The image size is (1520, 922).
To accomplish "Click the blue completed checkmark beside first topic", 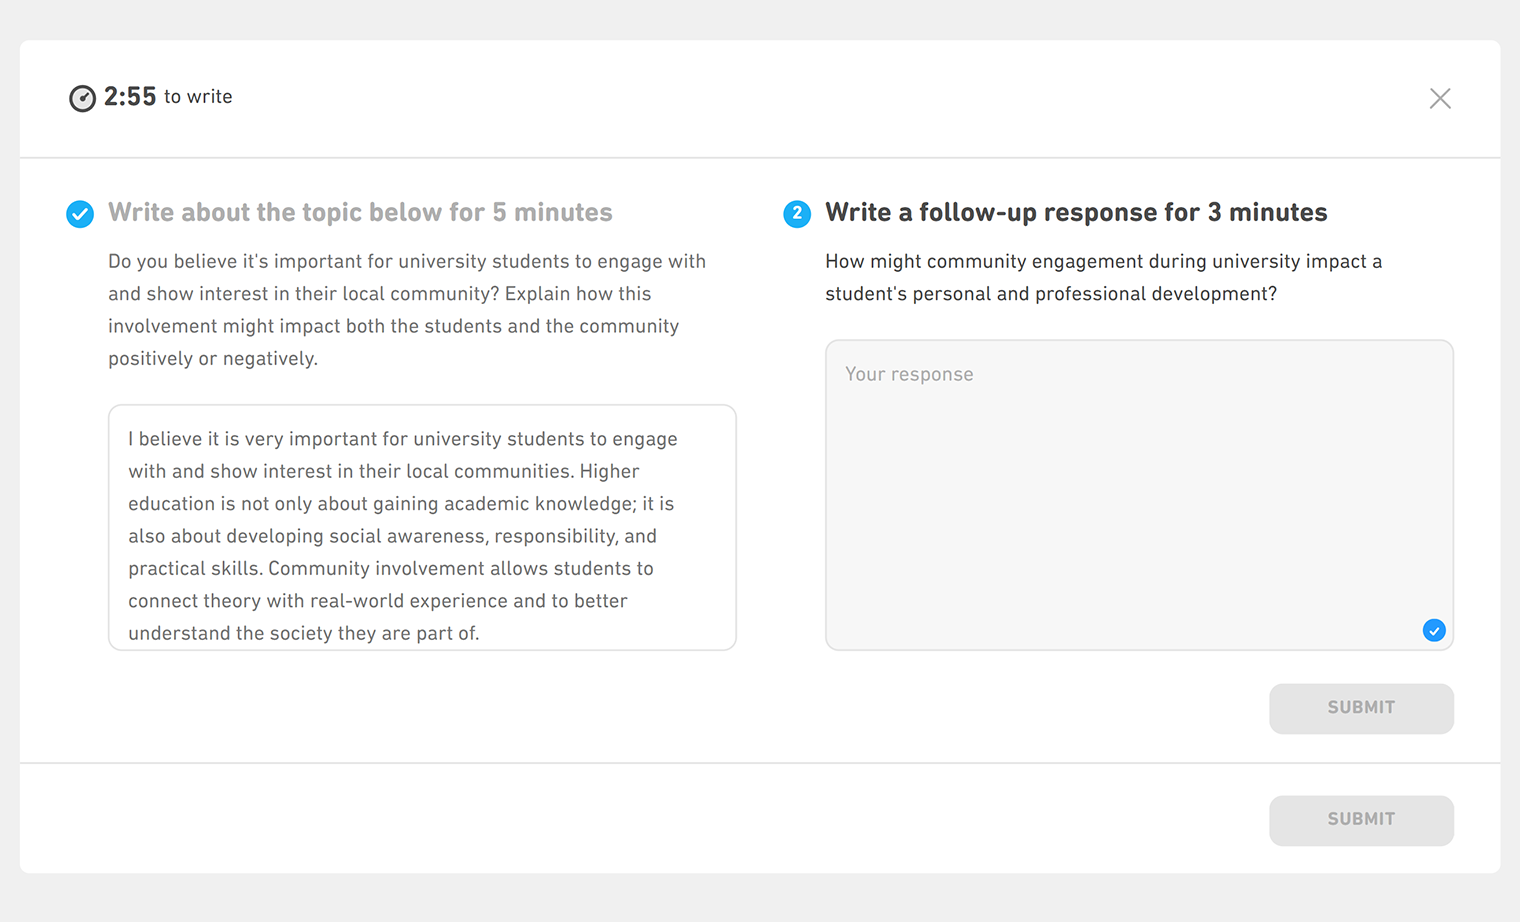I will [80, 214].
